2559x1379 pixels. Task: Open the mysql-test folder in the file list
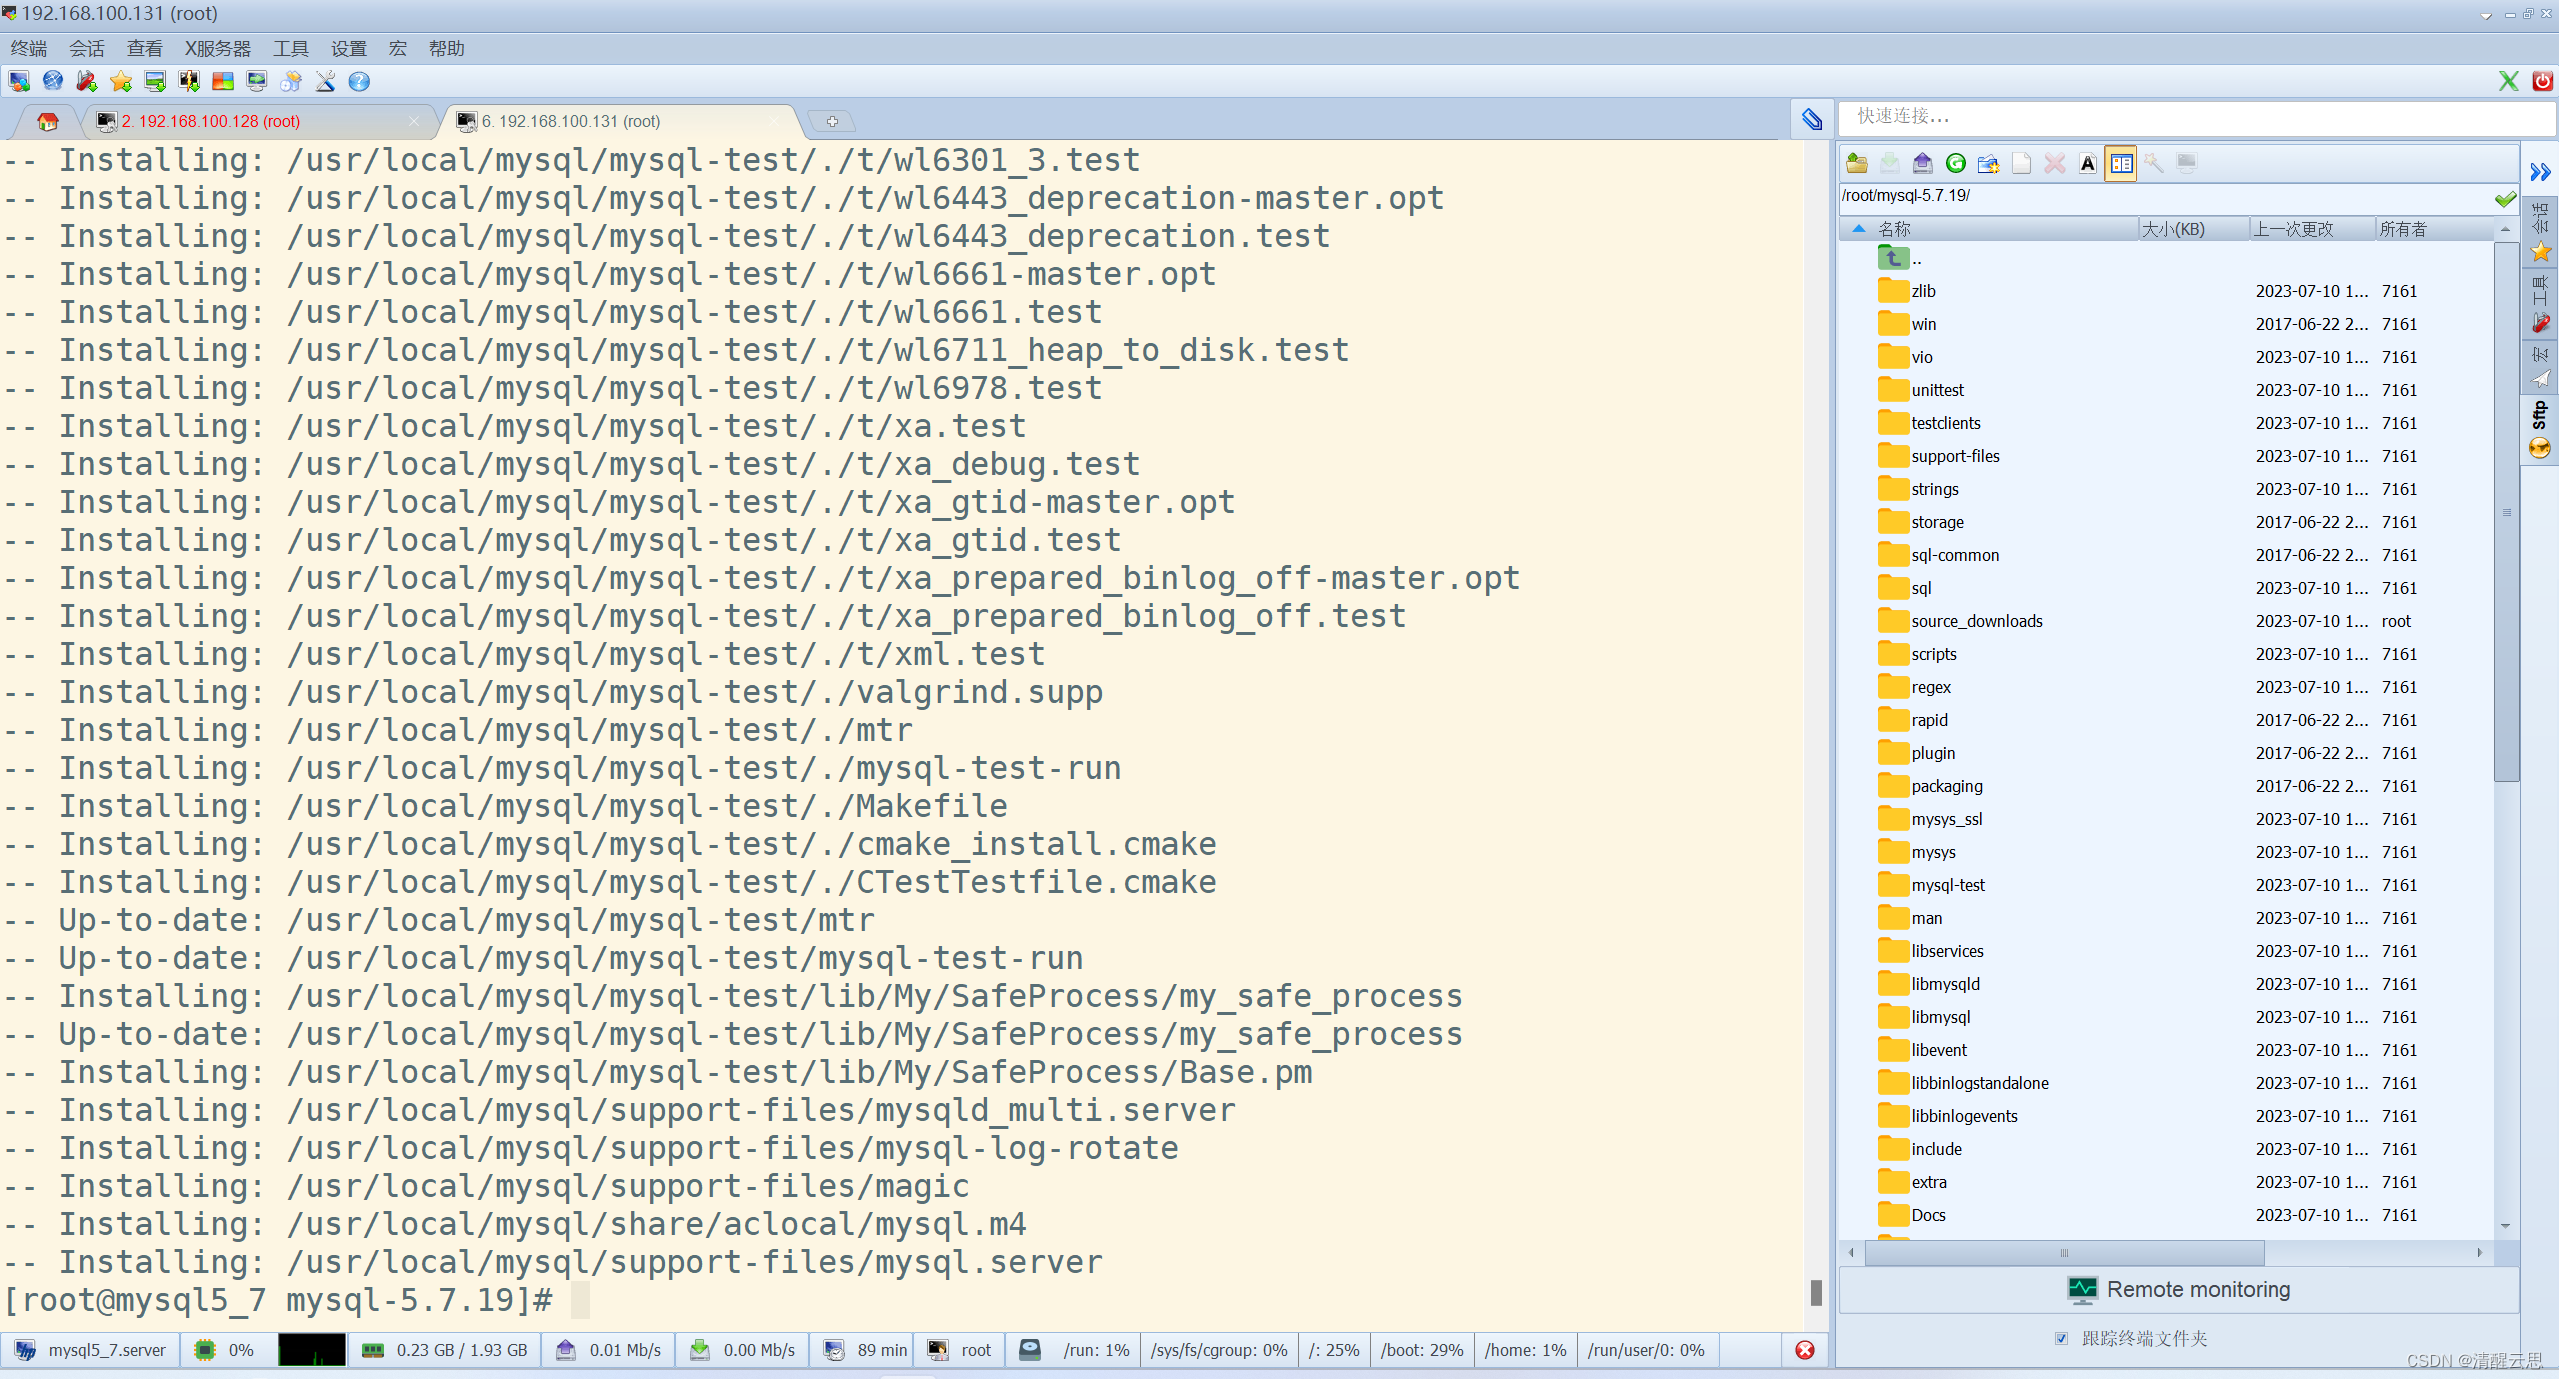1947,885
